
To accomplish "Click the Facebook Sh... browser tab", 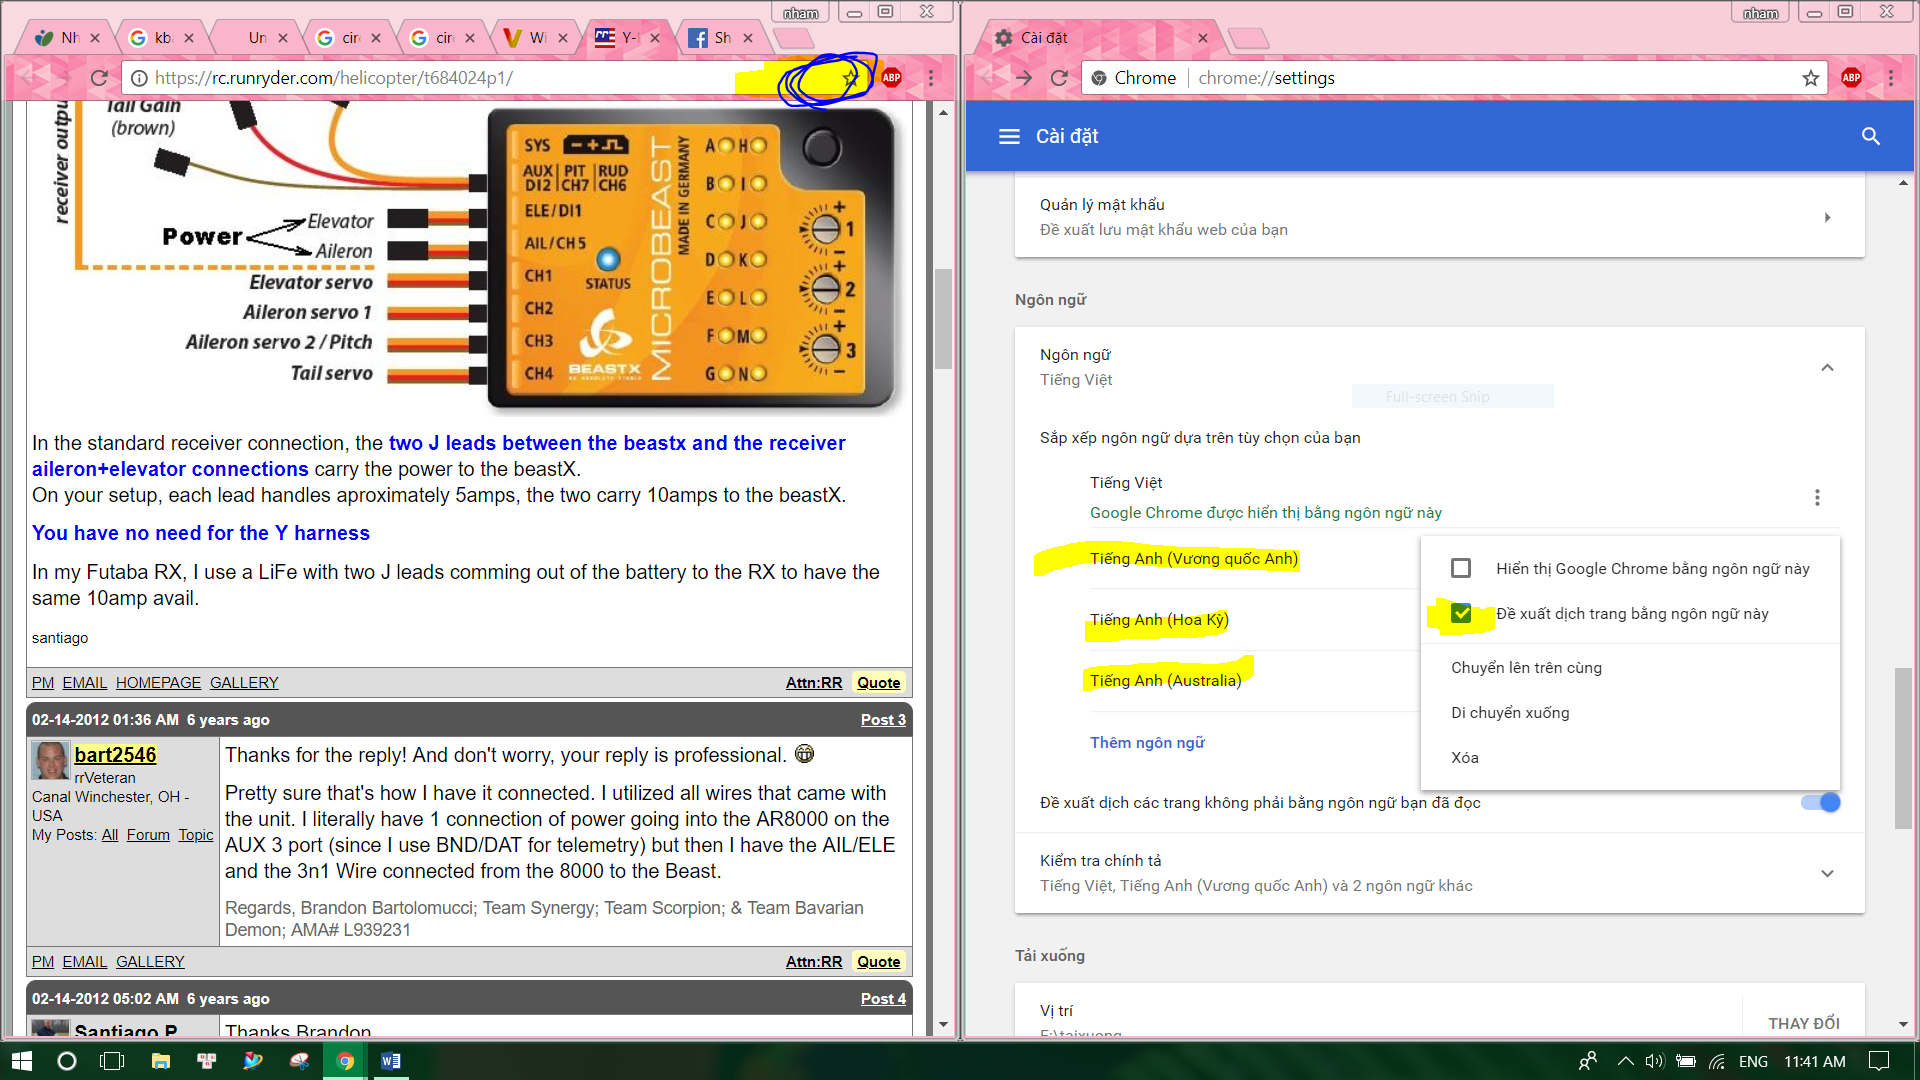I will tap(715, 36).
